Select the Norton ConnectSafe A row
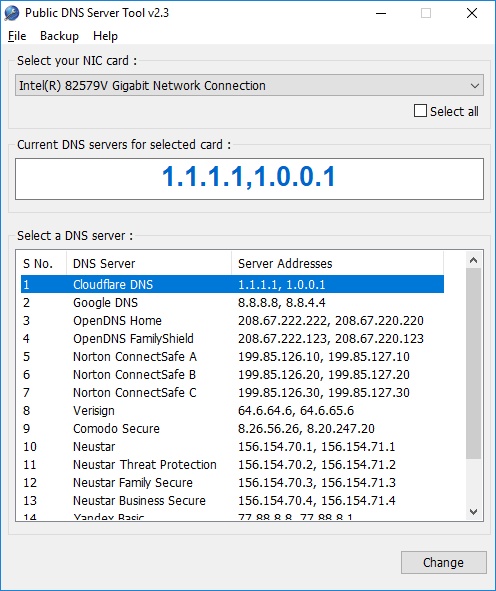496x591 pixels. 232,357
